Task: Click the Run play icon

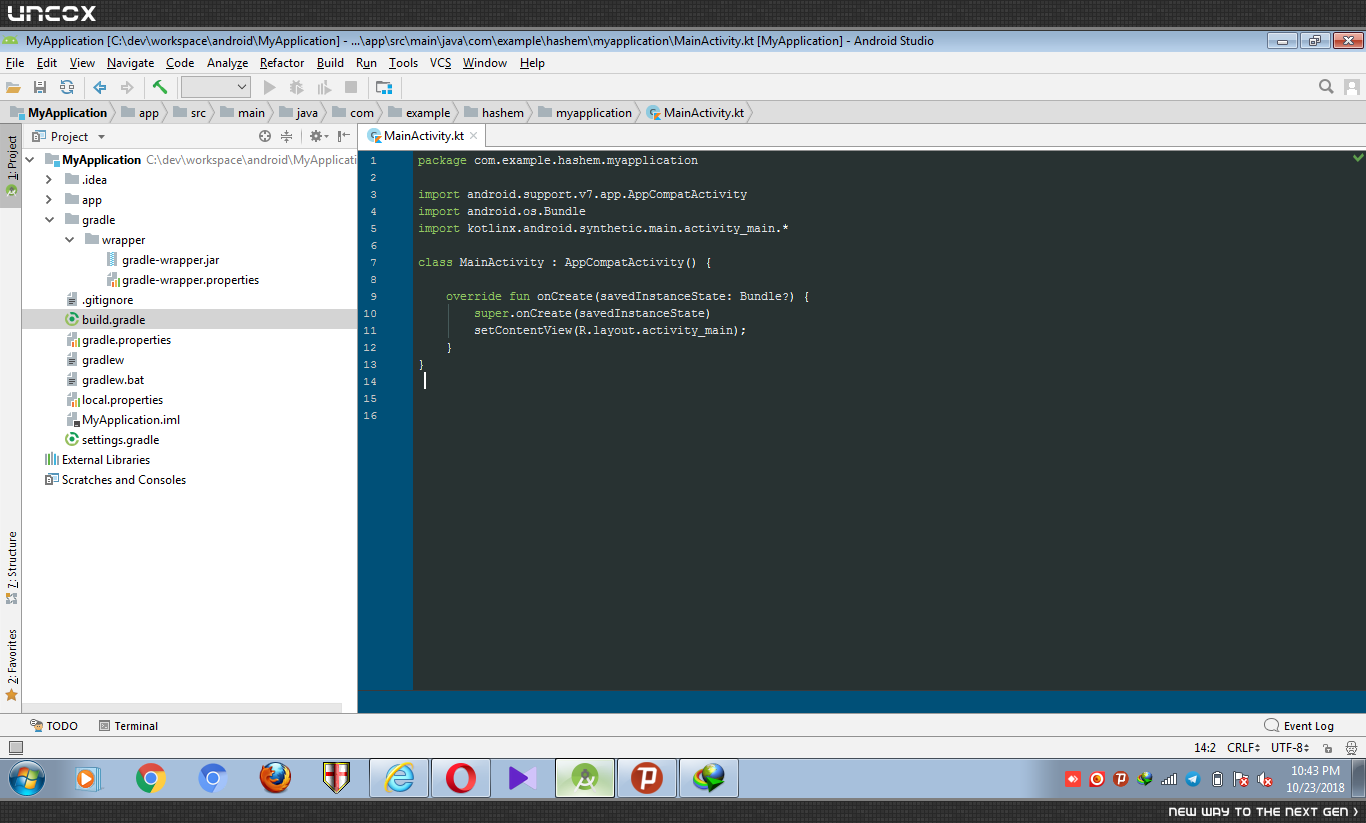Action: 270,88
